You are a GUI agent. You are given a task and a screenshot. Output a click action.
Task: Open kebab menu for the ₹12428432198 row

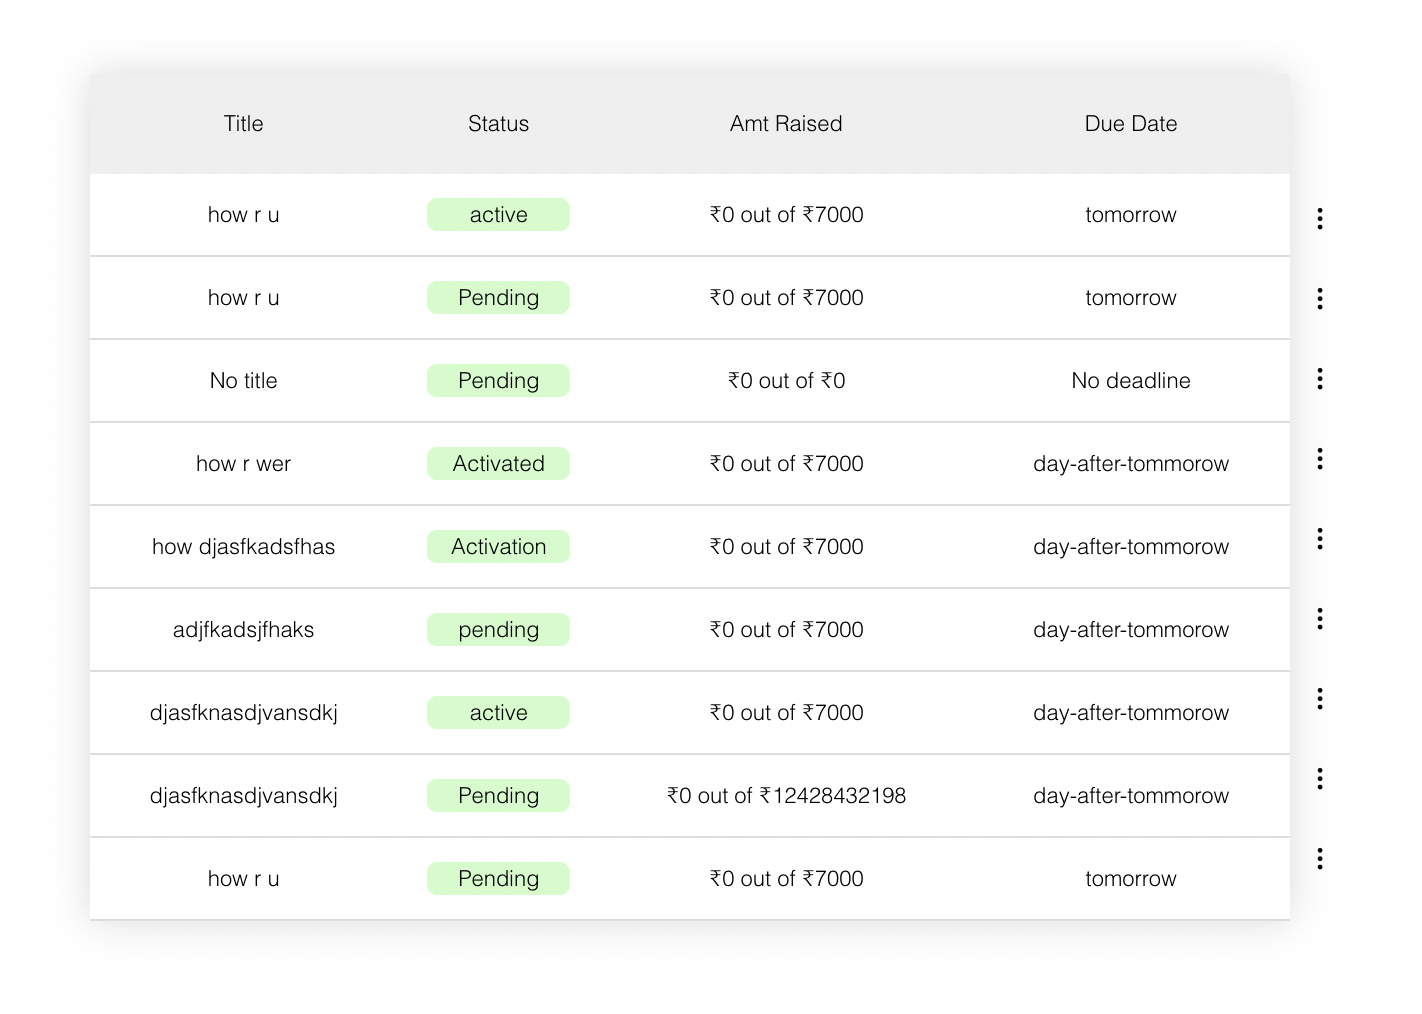1320,778
